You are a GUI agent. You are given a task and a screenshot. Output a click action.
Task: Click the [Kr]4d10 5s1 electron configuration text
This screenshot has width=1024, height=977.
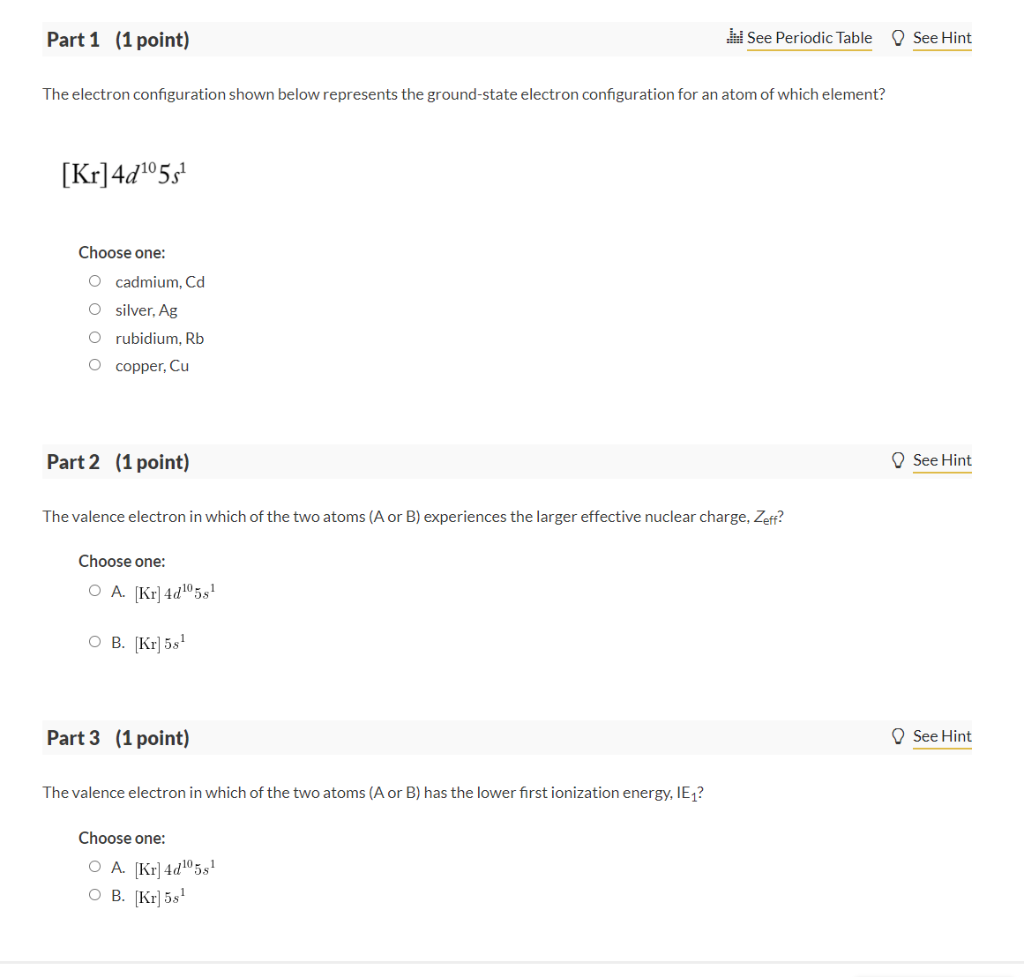(122, 171)
